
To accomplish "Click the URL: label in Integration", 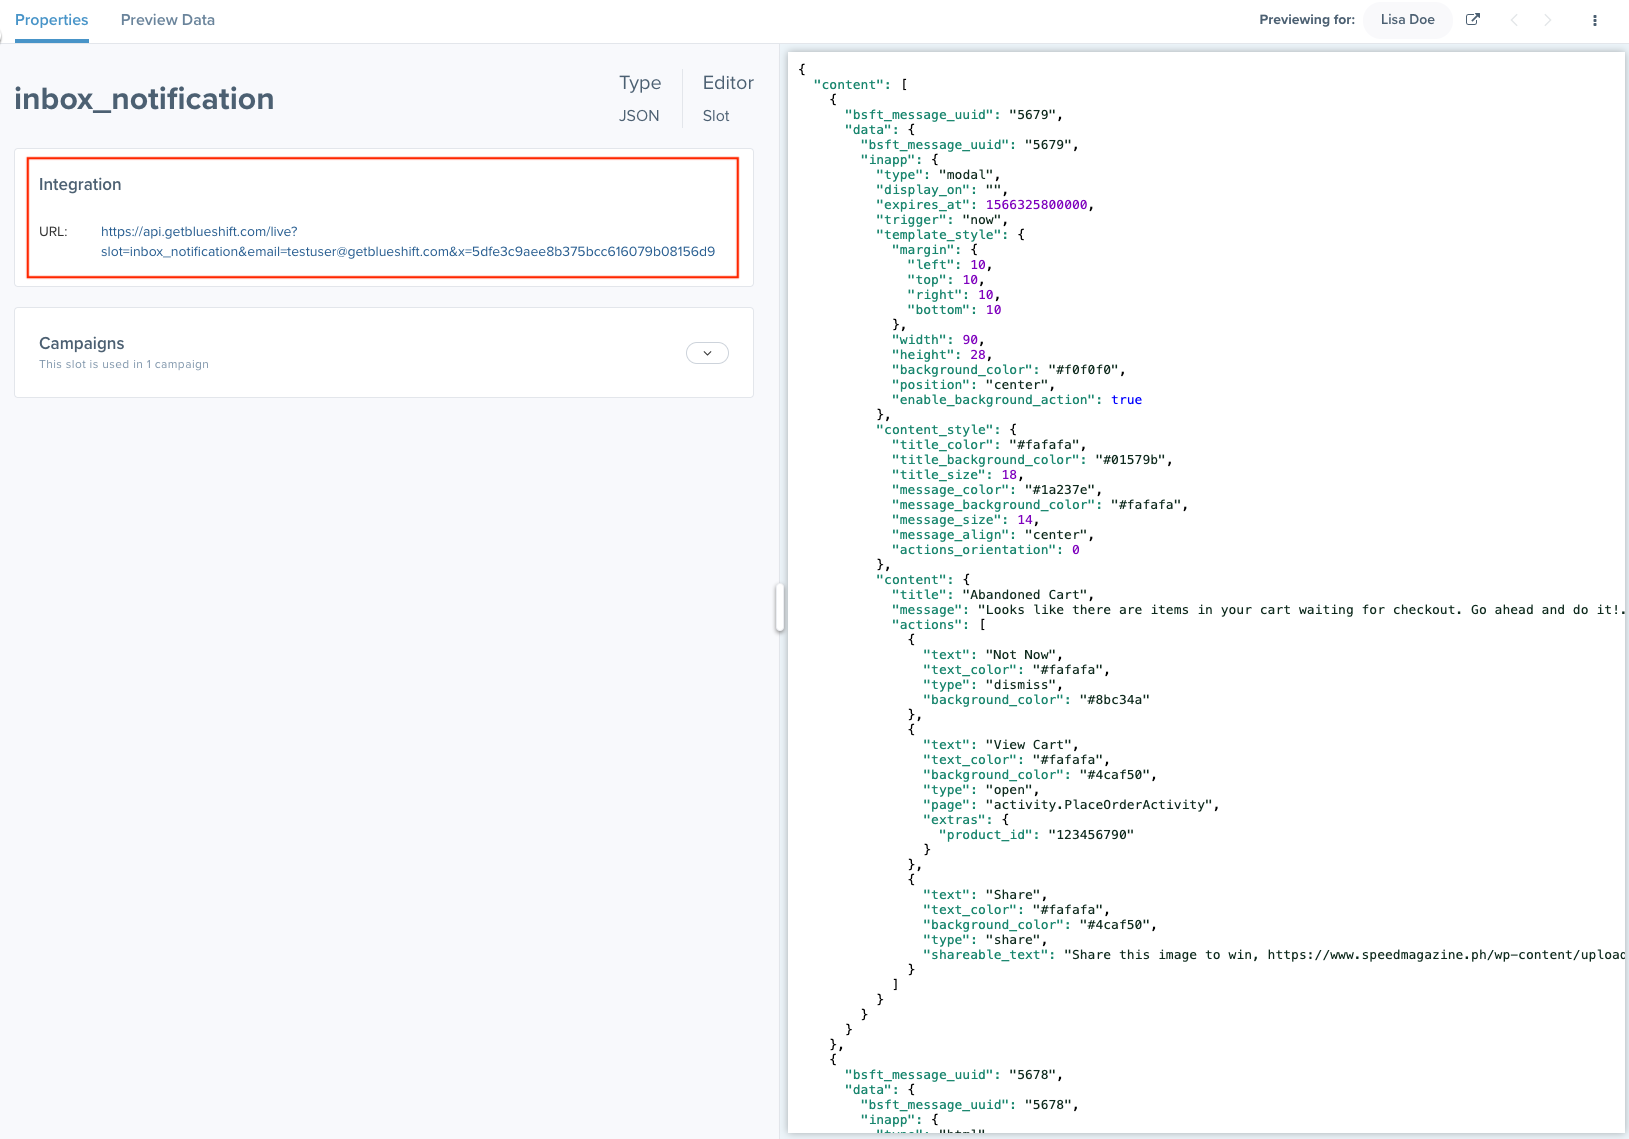I will pyautogui.click(x=53, y=231).
